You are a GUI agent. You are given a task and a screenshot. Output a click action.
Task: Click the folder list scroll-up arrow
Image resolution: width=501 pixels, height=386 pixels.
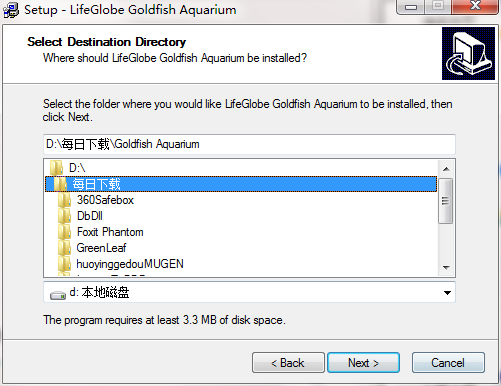click(446, 169)
